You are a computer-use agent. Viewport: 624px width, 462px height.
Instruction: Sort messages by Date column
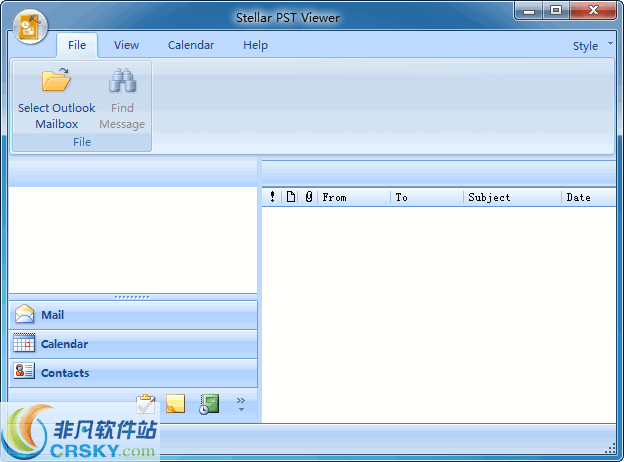[589, 197]
